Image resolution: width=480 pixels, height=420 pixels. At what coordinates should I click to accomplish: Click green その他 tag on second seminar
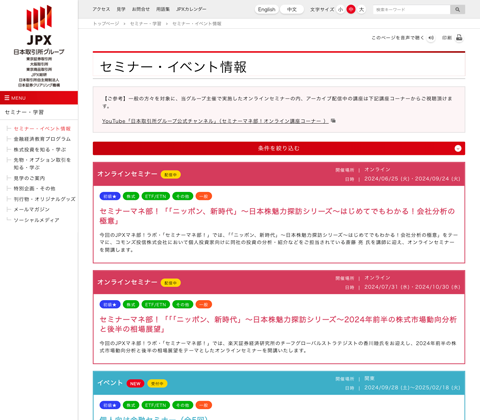[x=183, y=304]
